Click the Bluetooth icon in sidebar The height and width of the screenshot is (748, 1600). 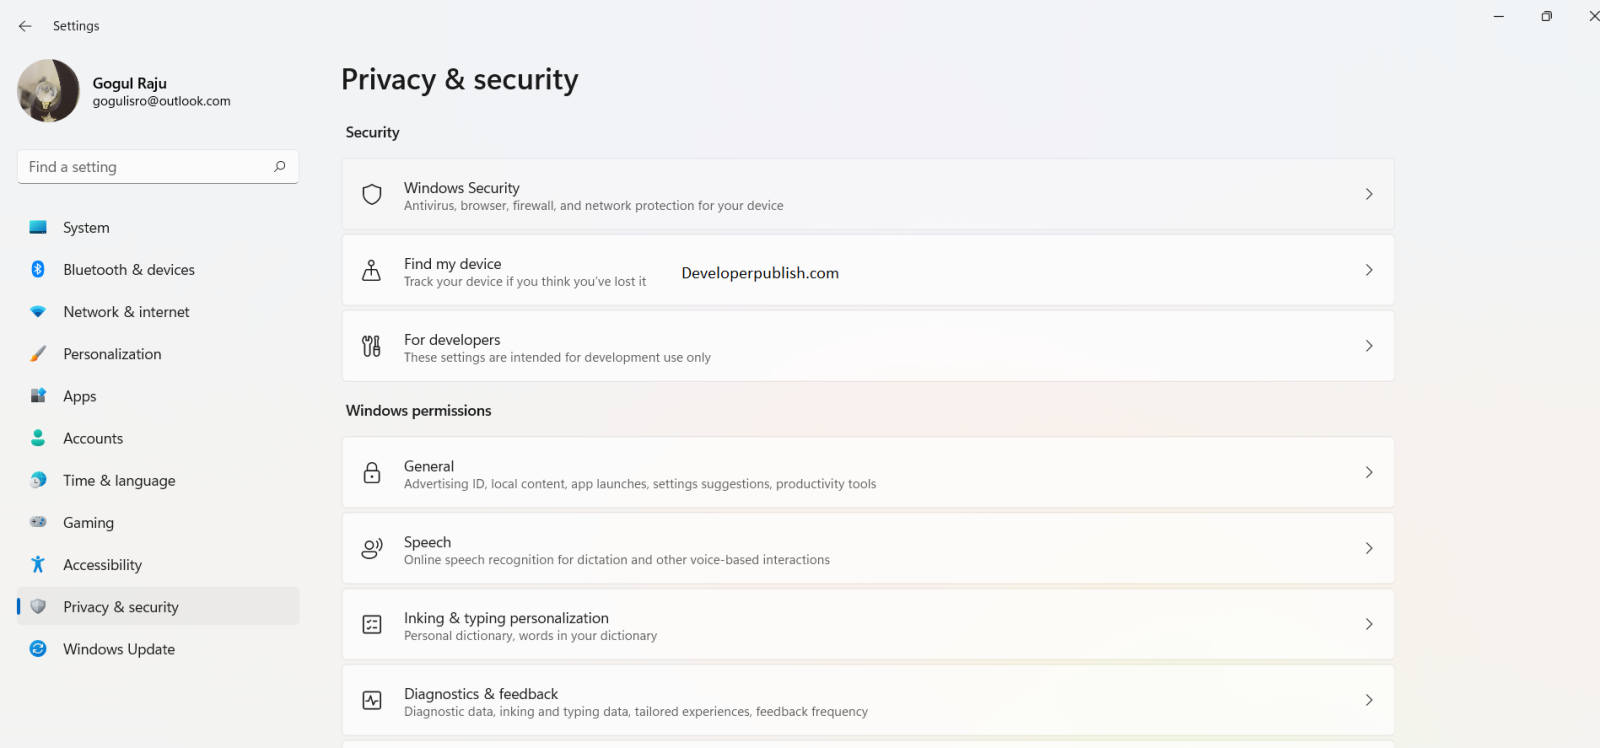(x=38, y=269)
